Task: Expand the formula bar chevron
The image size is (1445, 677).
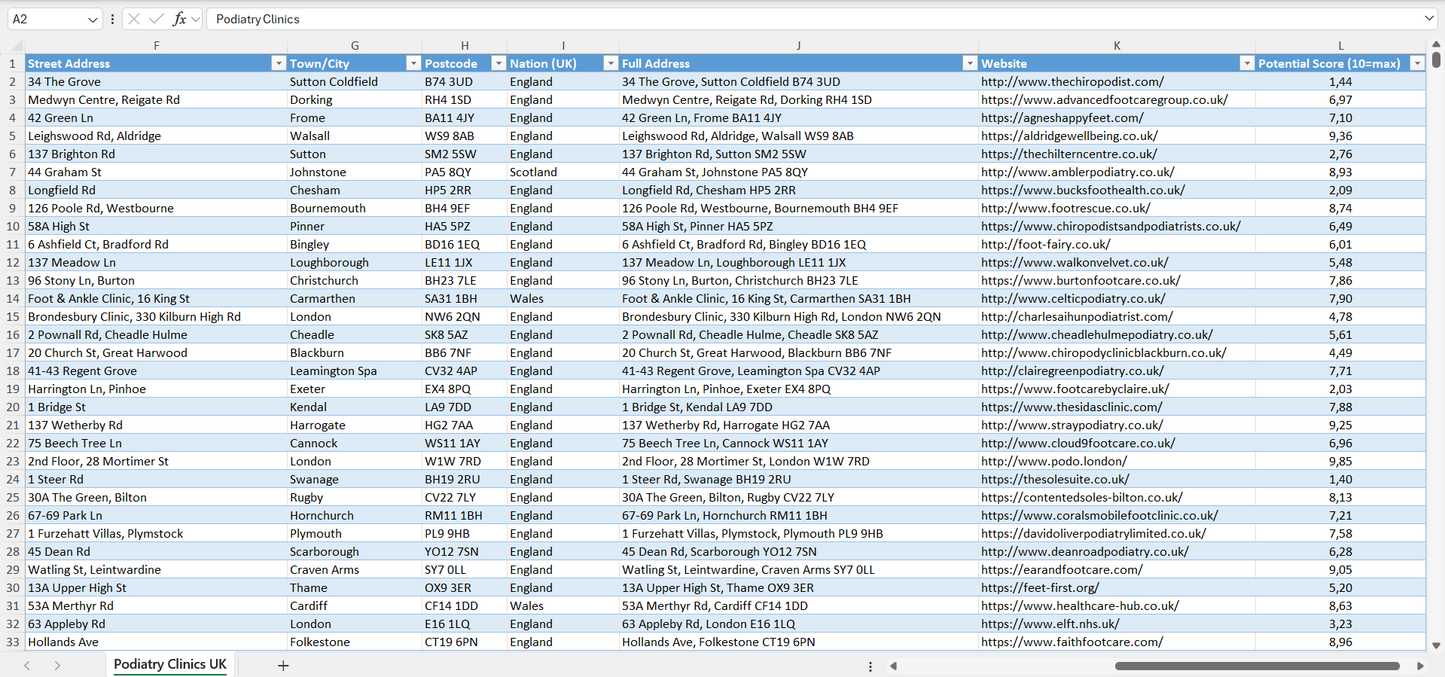Action: [196, 18]
